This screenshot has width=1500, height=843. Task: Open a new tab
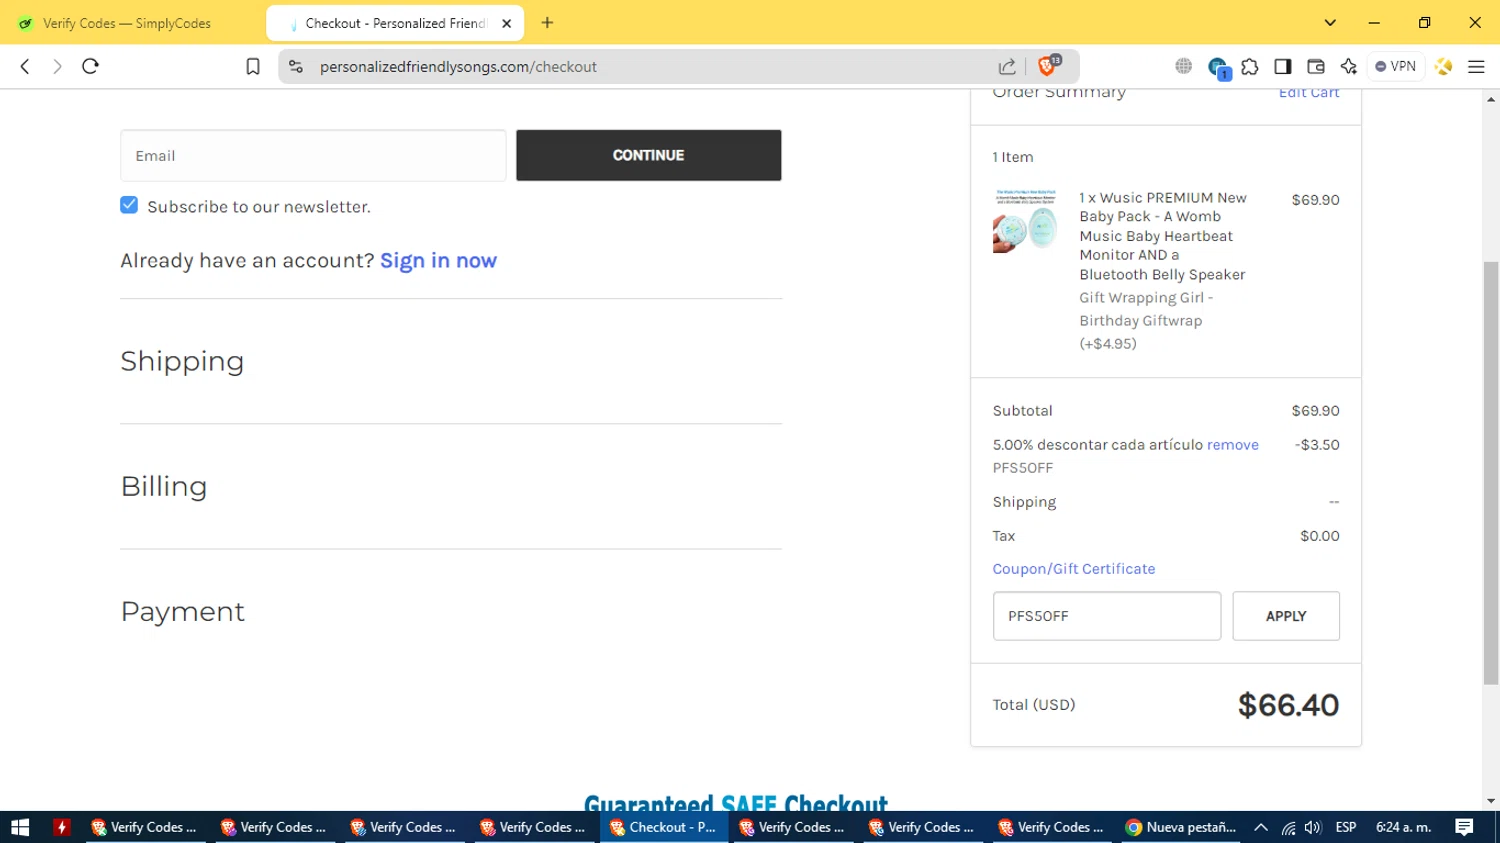click(x=547, y=23)
